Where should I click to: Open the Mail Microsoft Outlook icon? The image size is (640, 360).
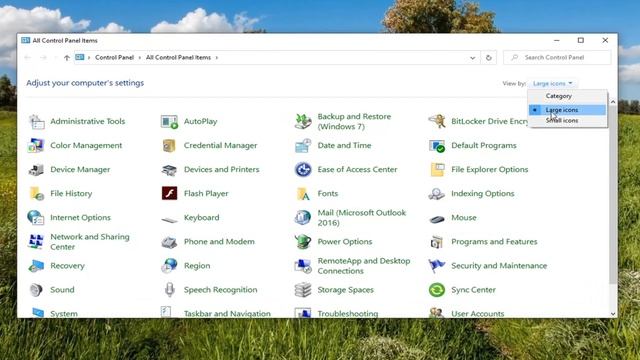303,218
